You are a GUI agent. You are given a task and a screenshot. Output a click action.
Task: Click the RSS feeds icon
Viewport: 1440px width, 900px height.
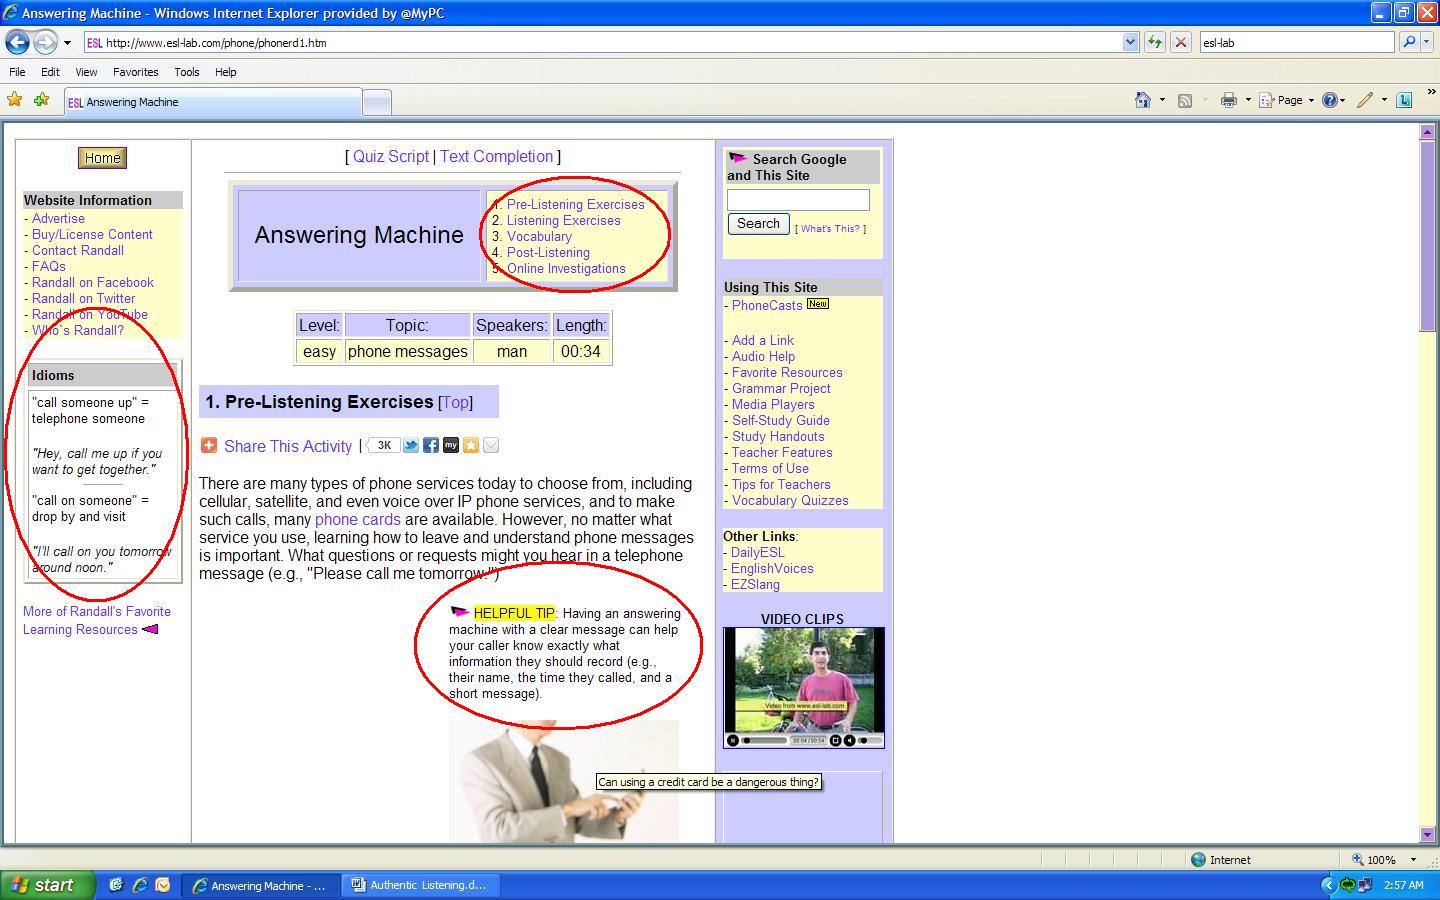coord(1185,100)
